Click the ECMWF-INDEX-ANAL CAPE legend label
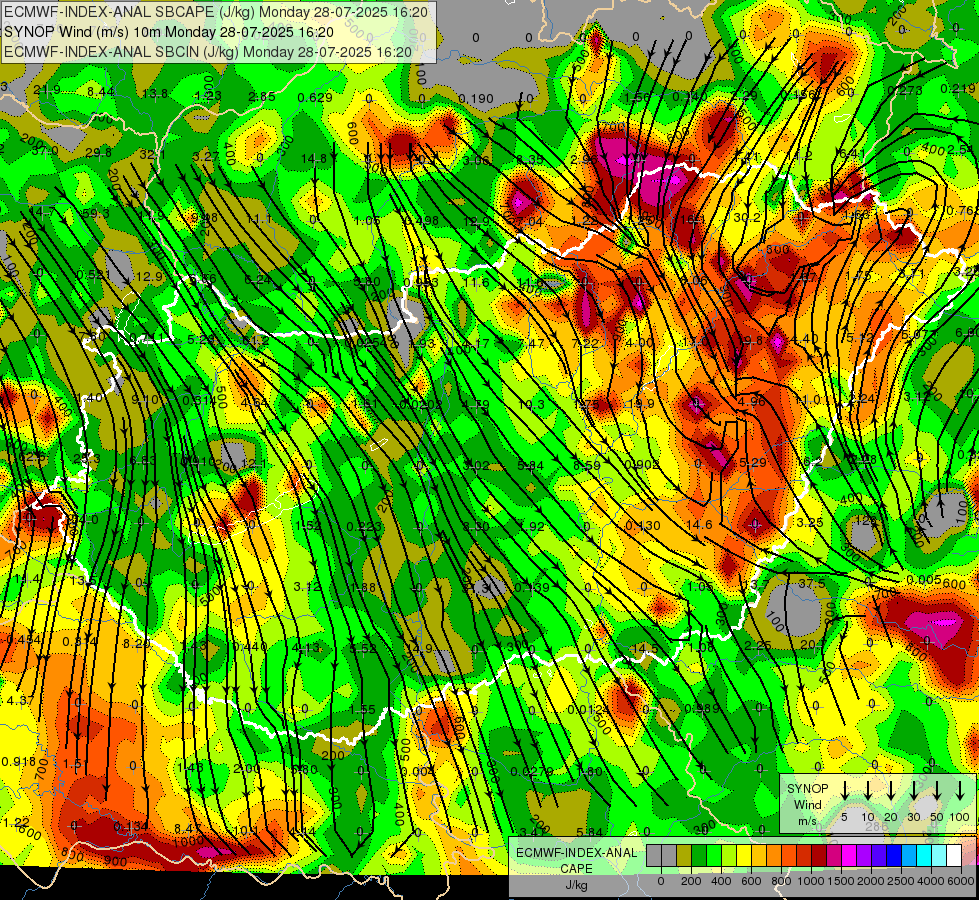Screen dimensions: 979x900 (576, 860)
